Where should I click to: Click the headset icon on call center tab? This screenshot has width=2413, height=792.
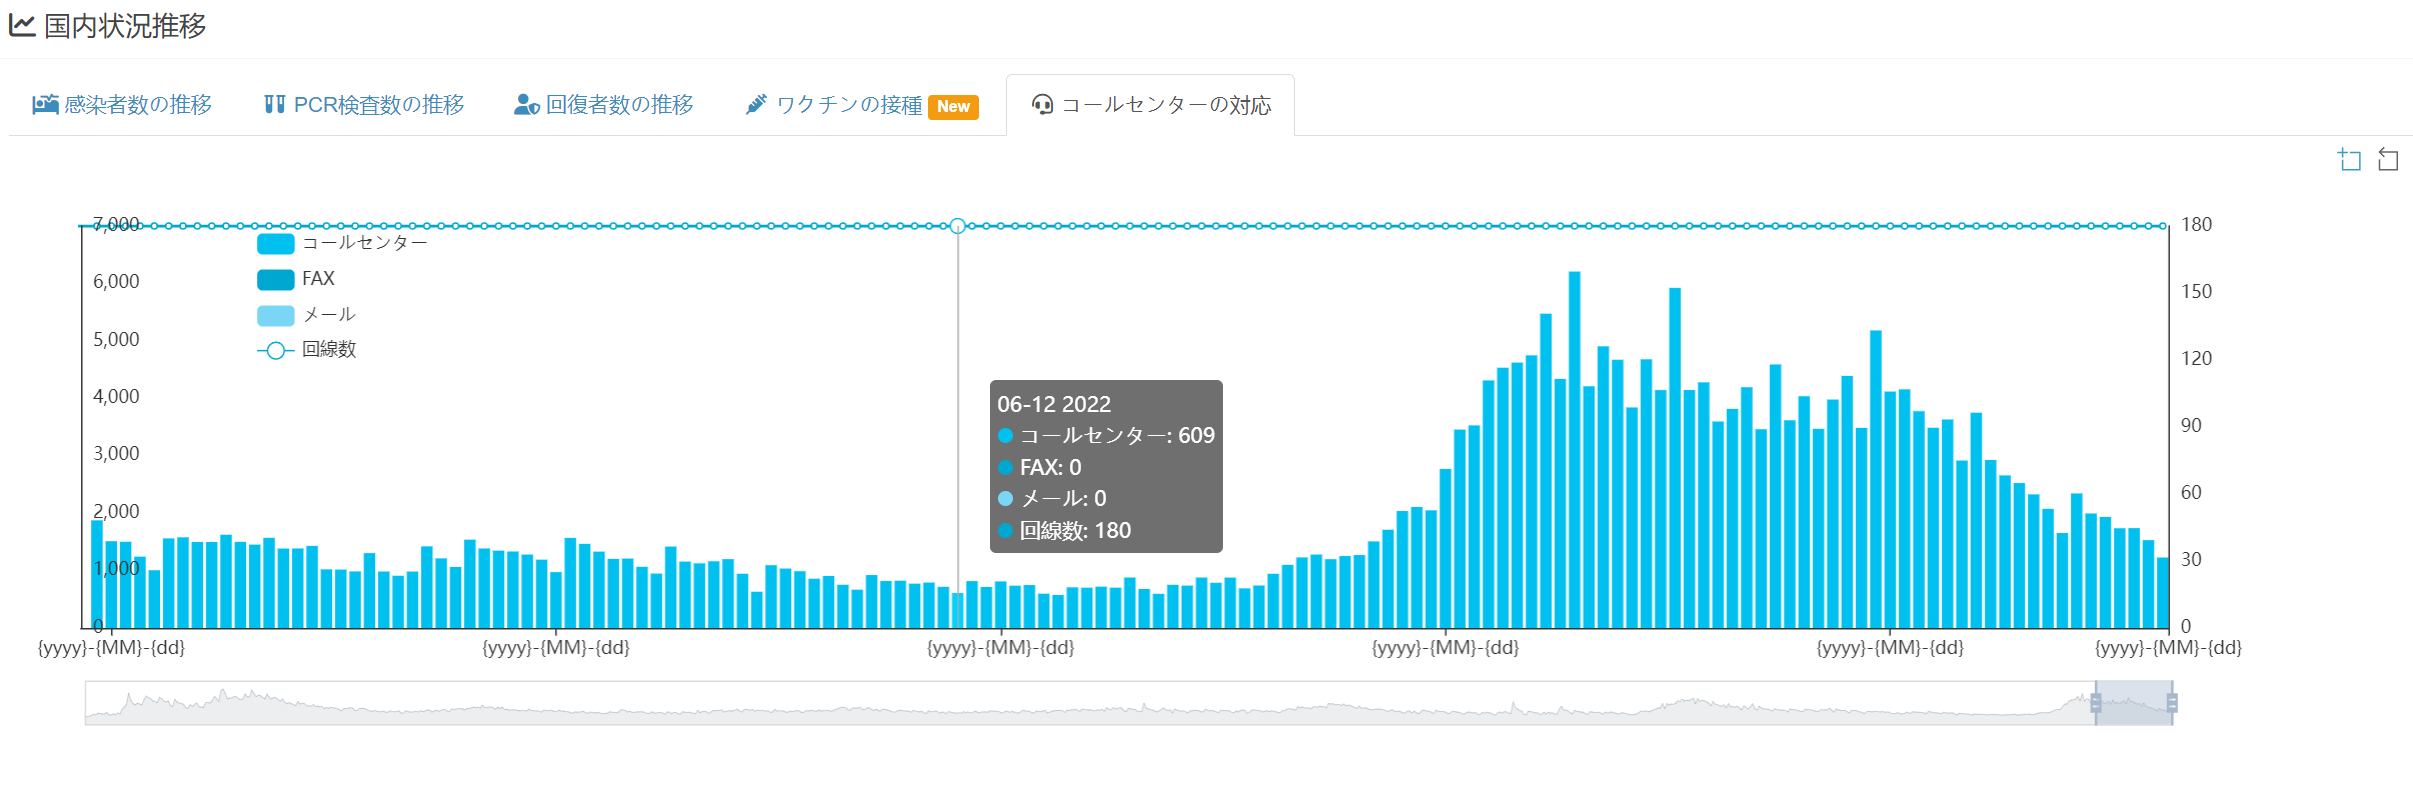1042,105
